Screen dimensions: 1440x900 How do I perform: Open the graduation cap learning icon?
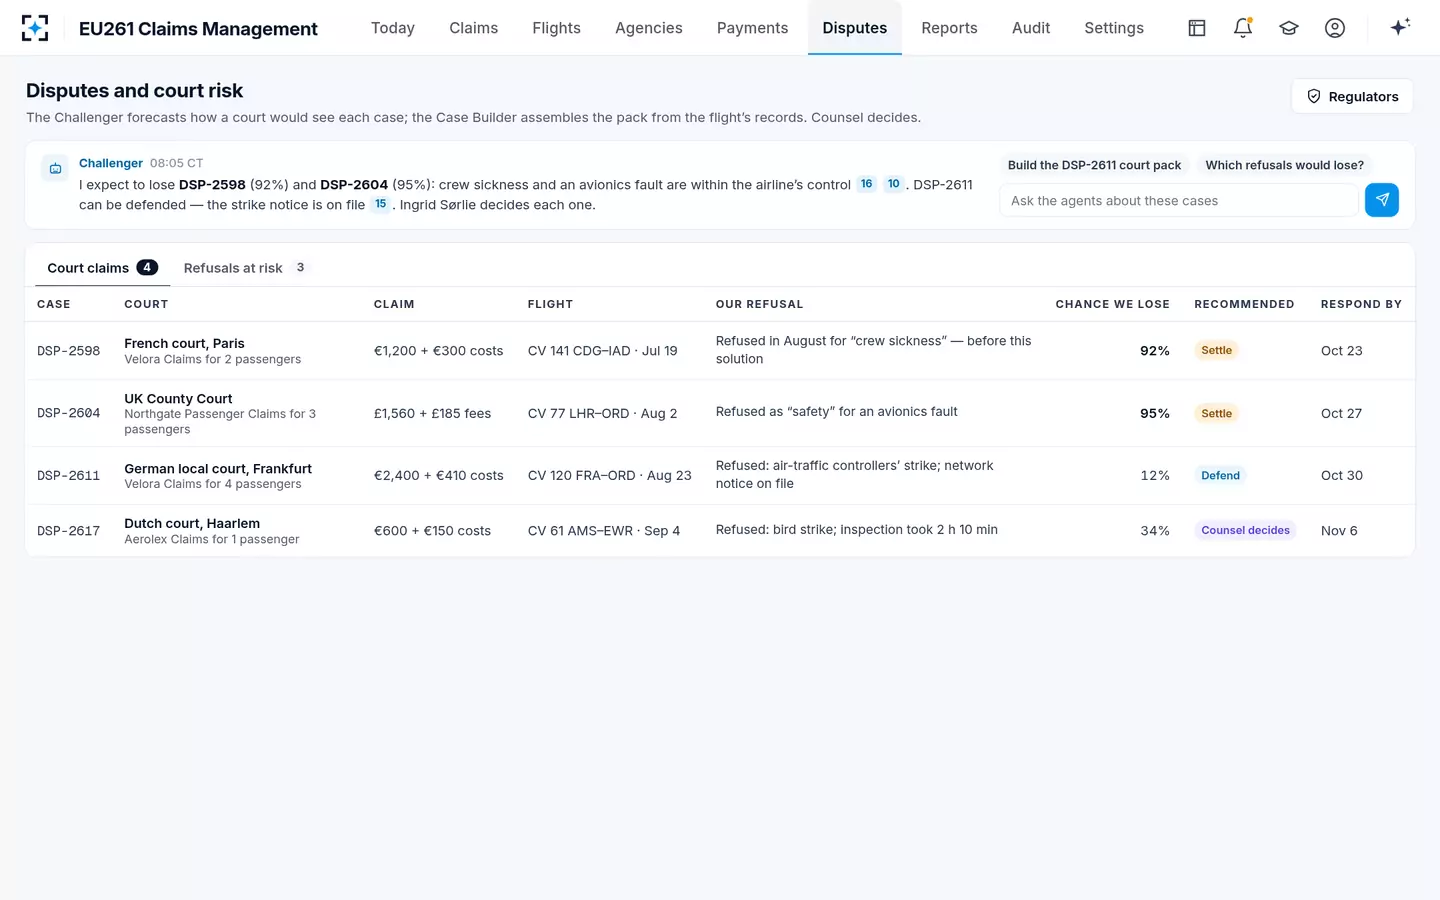click(1289, 28)
